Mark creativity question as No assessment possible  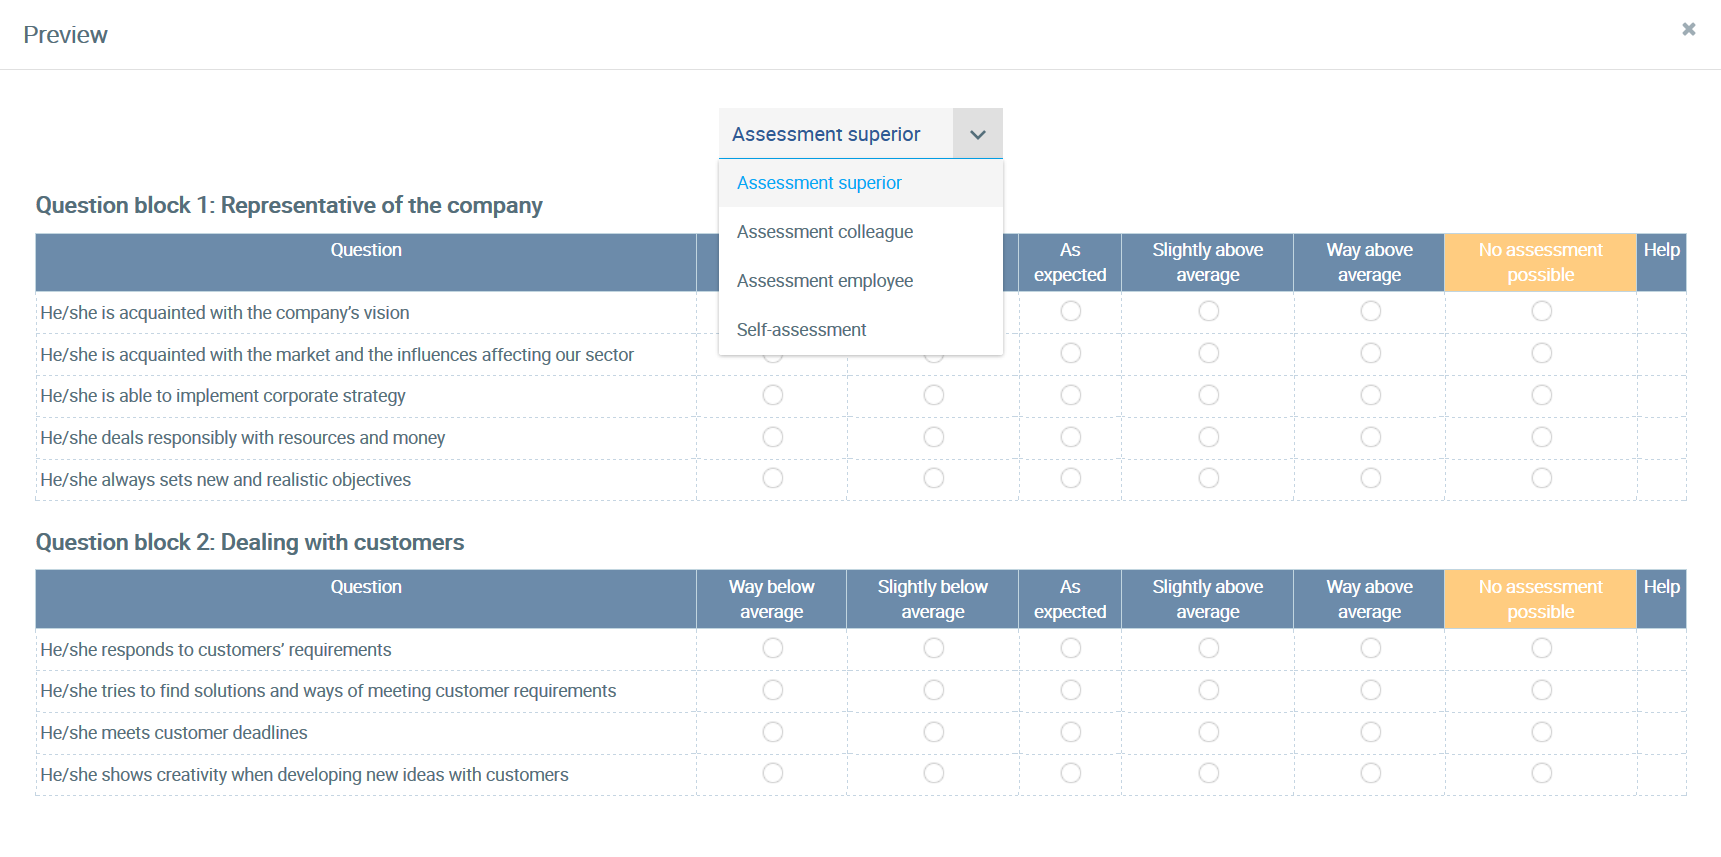point(1541,773)
